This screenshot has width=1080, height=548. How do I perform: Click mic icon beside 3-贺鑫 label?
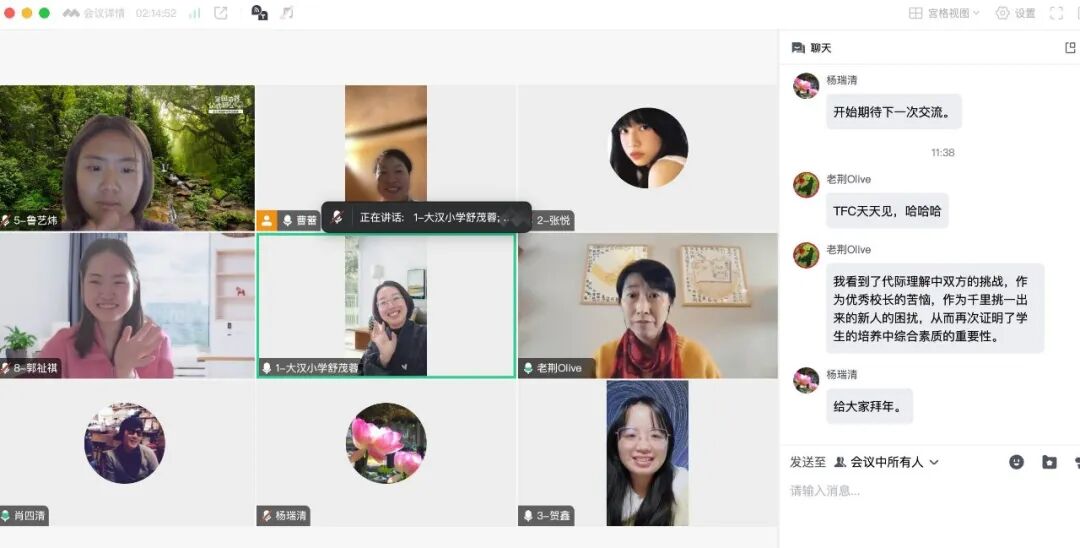(528, 516)
